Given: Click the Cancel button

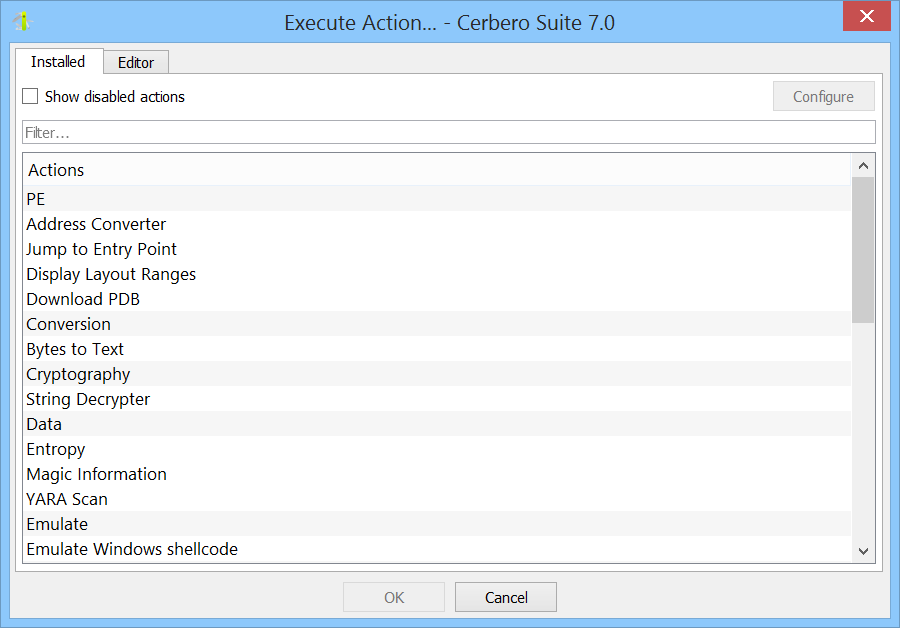Looking at the screenshot, I should [506, 597].
